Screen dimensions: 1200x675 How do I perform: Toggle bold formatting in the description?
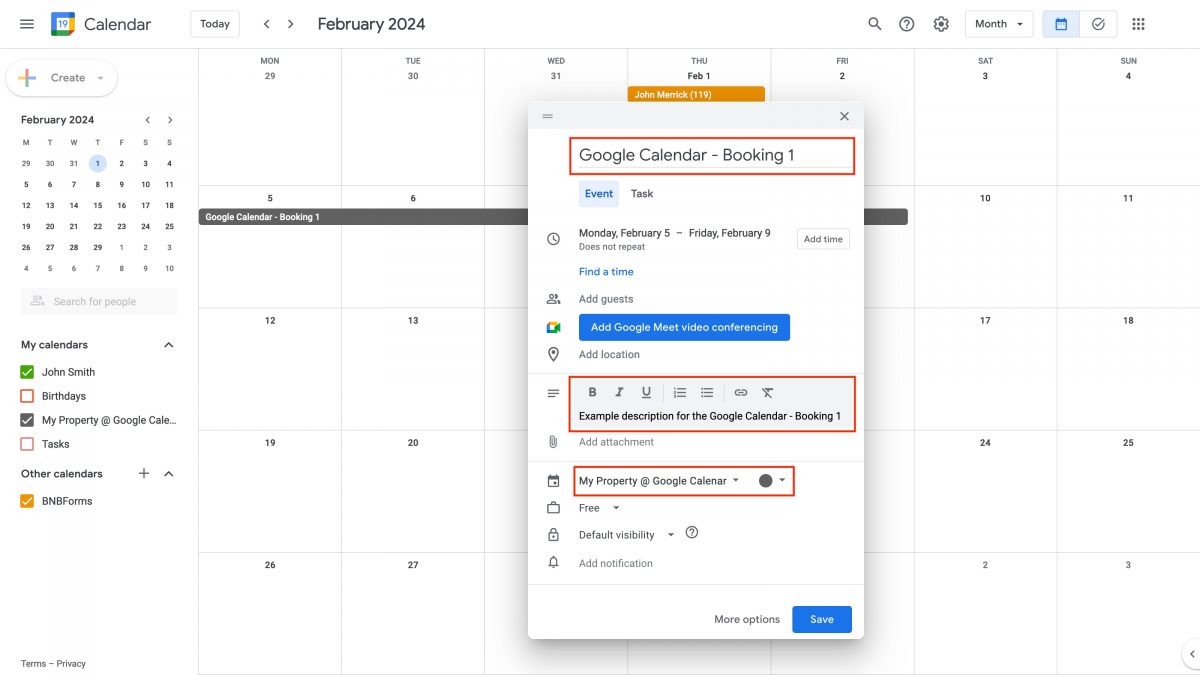click(x=592, y=392)
